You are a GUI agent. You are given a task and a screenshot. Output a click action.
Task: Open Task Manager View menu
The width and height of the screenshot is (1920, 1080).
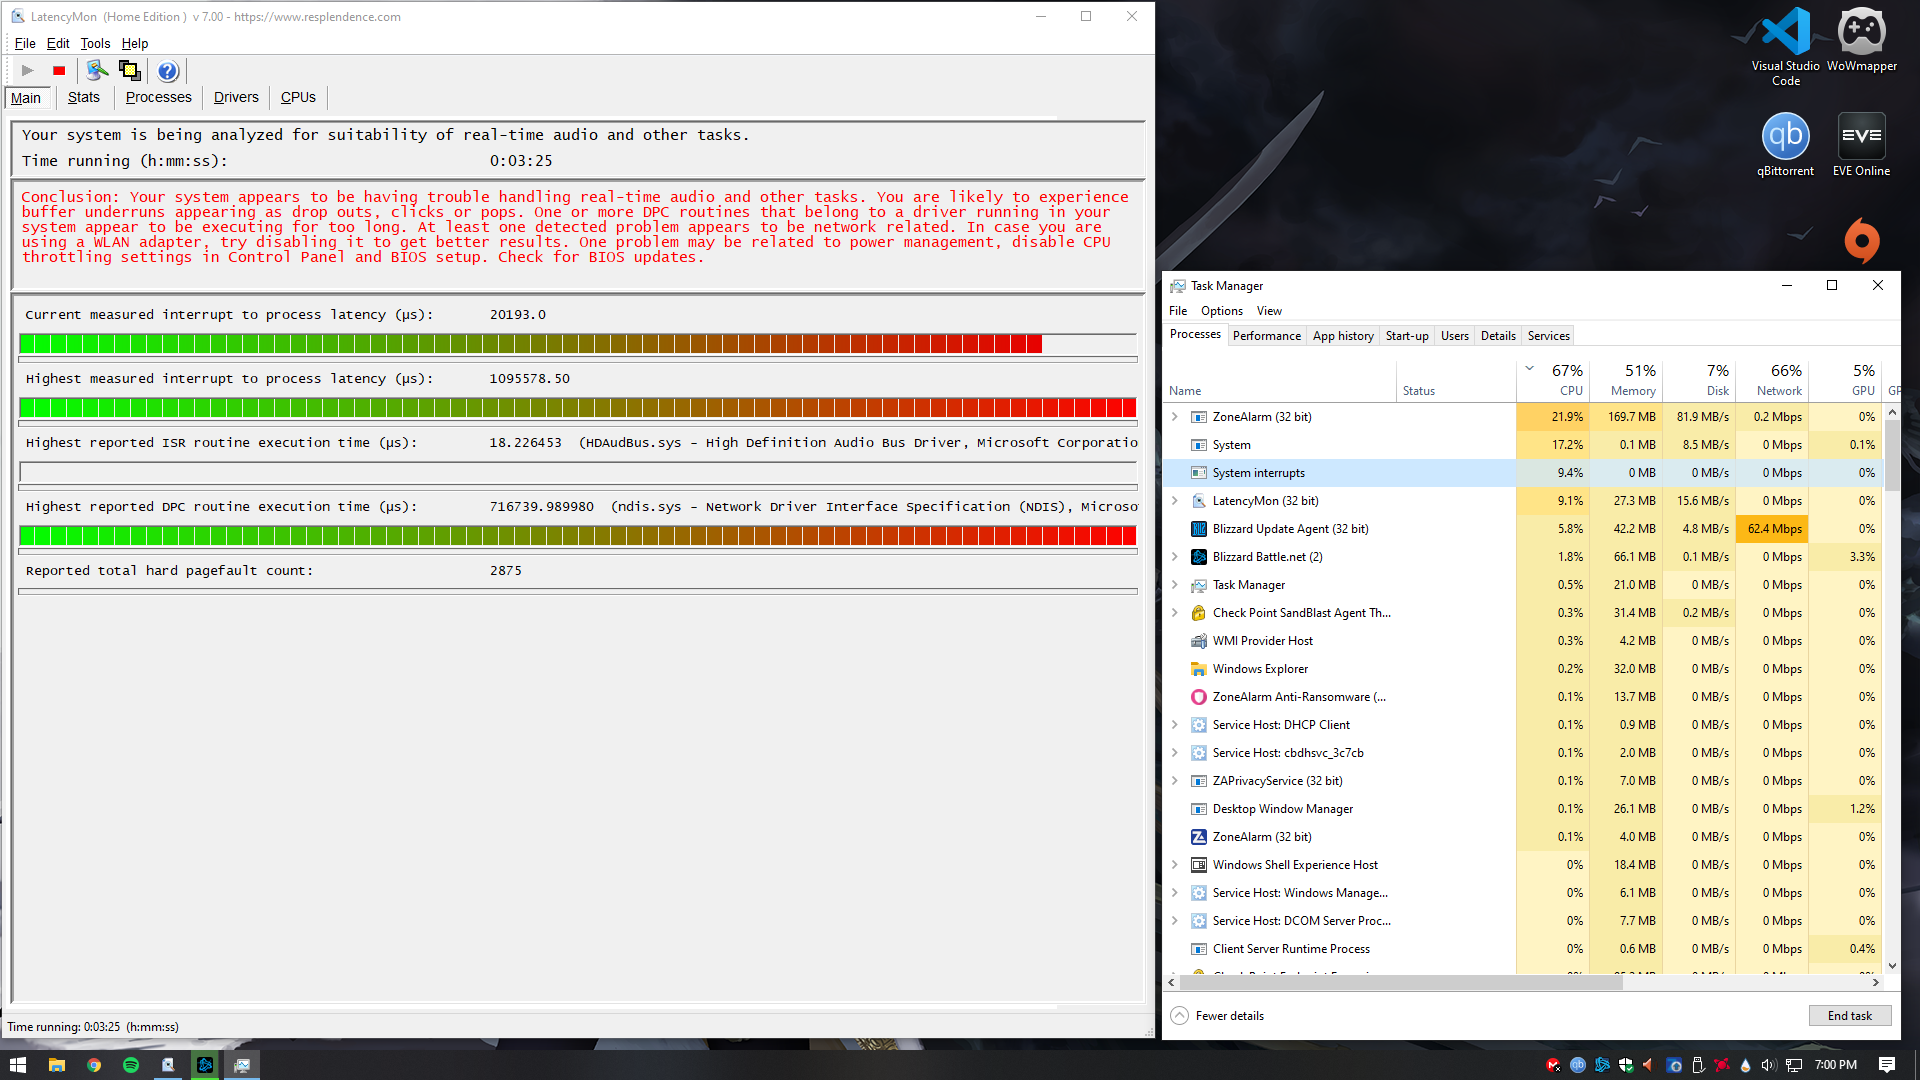coord(1269,311)
